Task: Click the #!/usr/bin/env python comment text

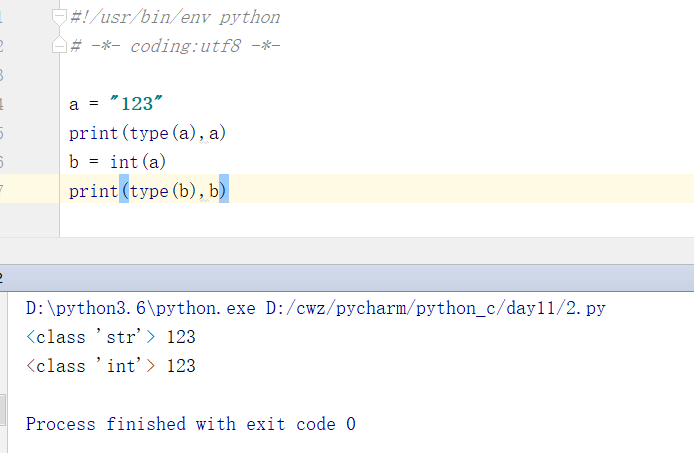Action: pyautogui.click(x=175, y=18)
